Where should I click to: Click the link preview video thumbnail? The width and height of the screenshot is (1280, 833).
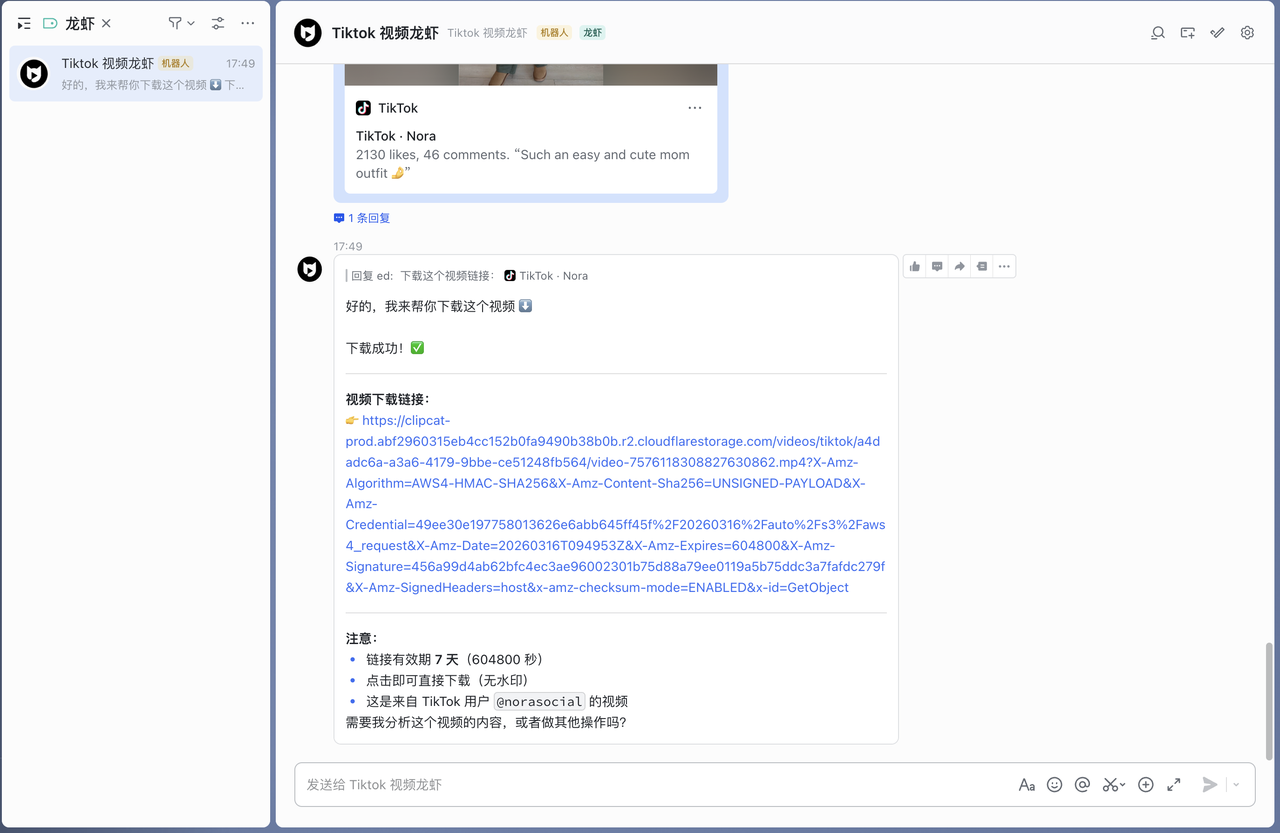[x=531, y=75]
